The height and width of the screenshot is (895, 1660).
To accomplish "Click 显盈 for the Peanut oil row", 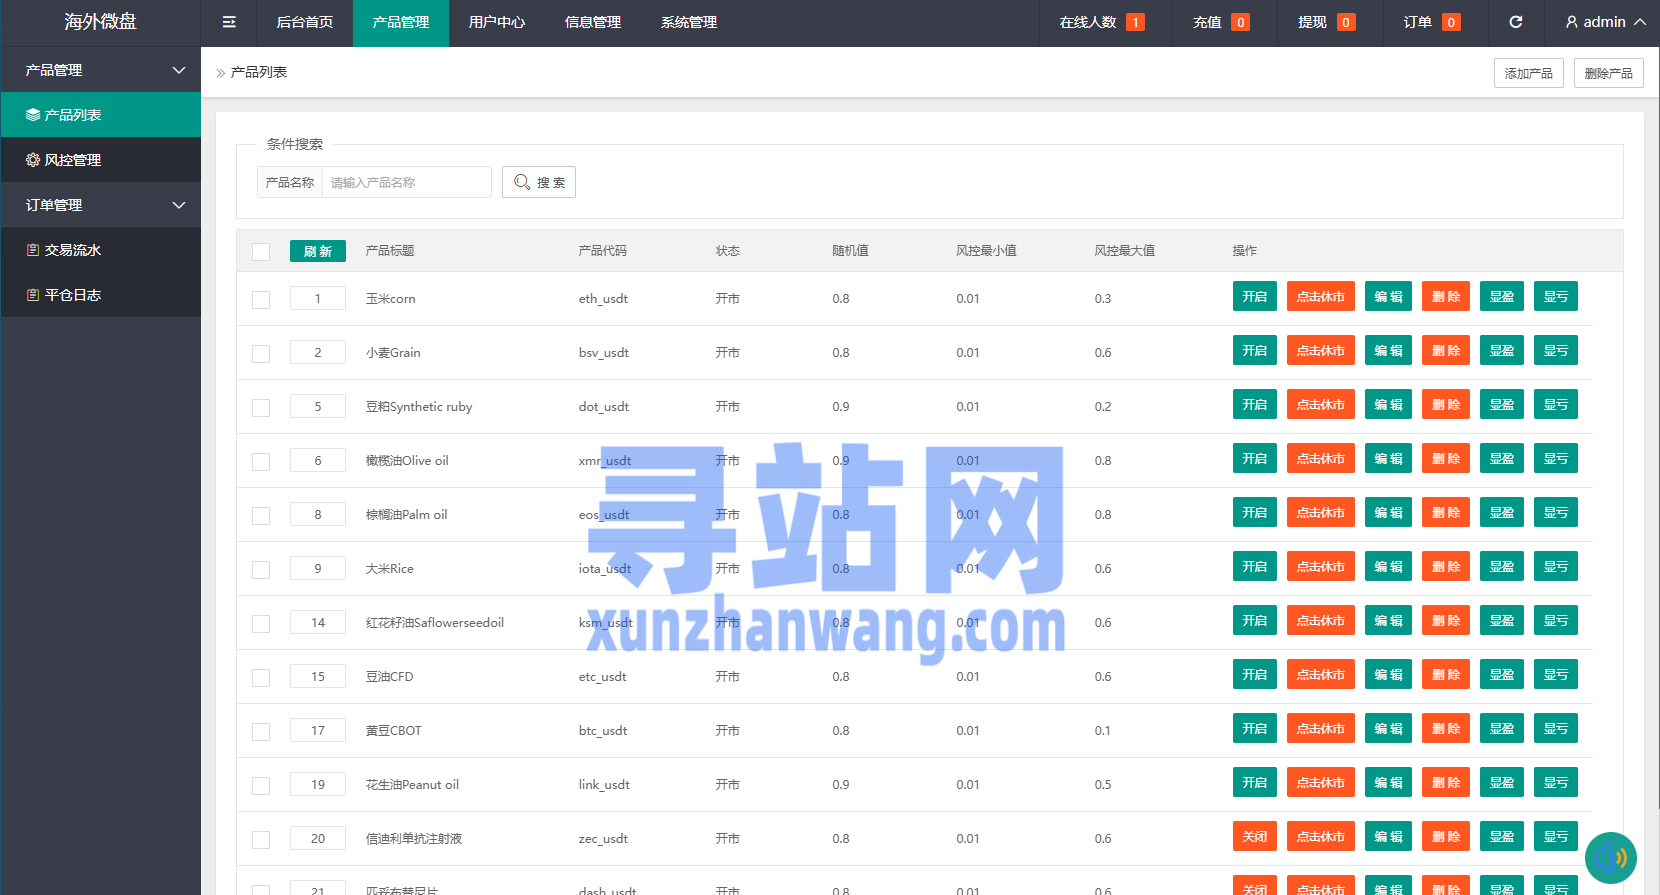I will [1501, 783].
